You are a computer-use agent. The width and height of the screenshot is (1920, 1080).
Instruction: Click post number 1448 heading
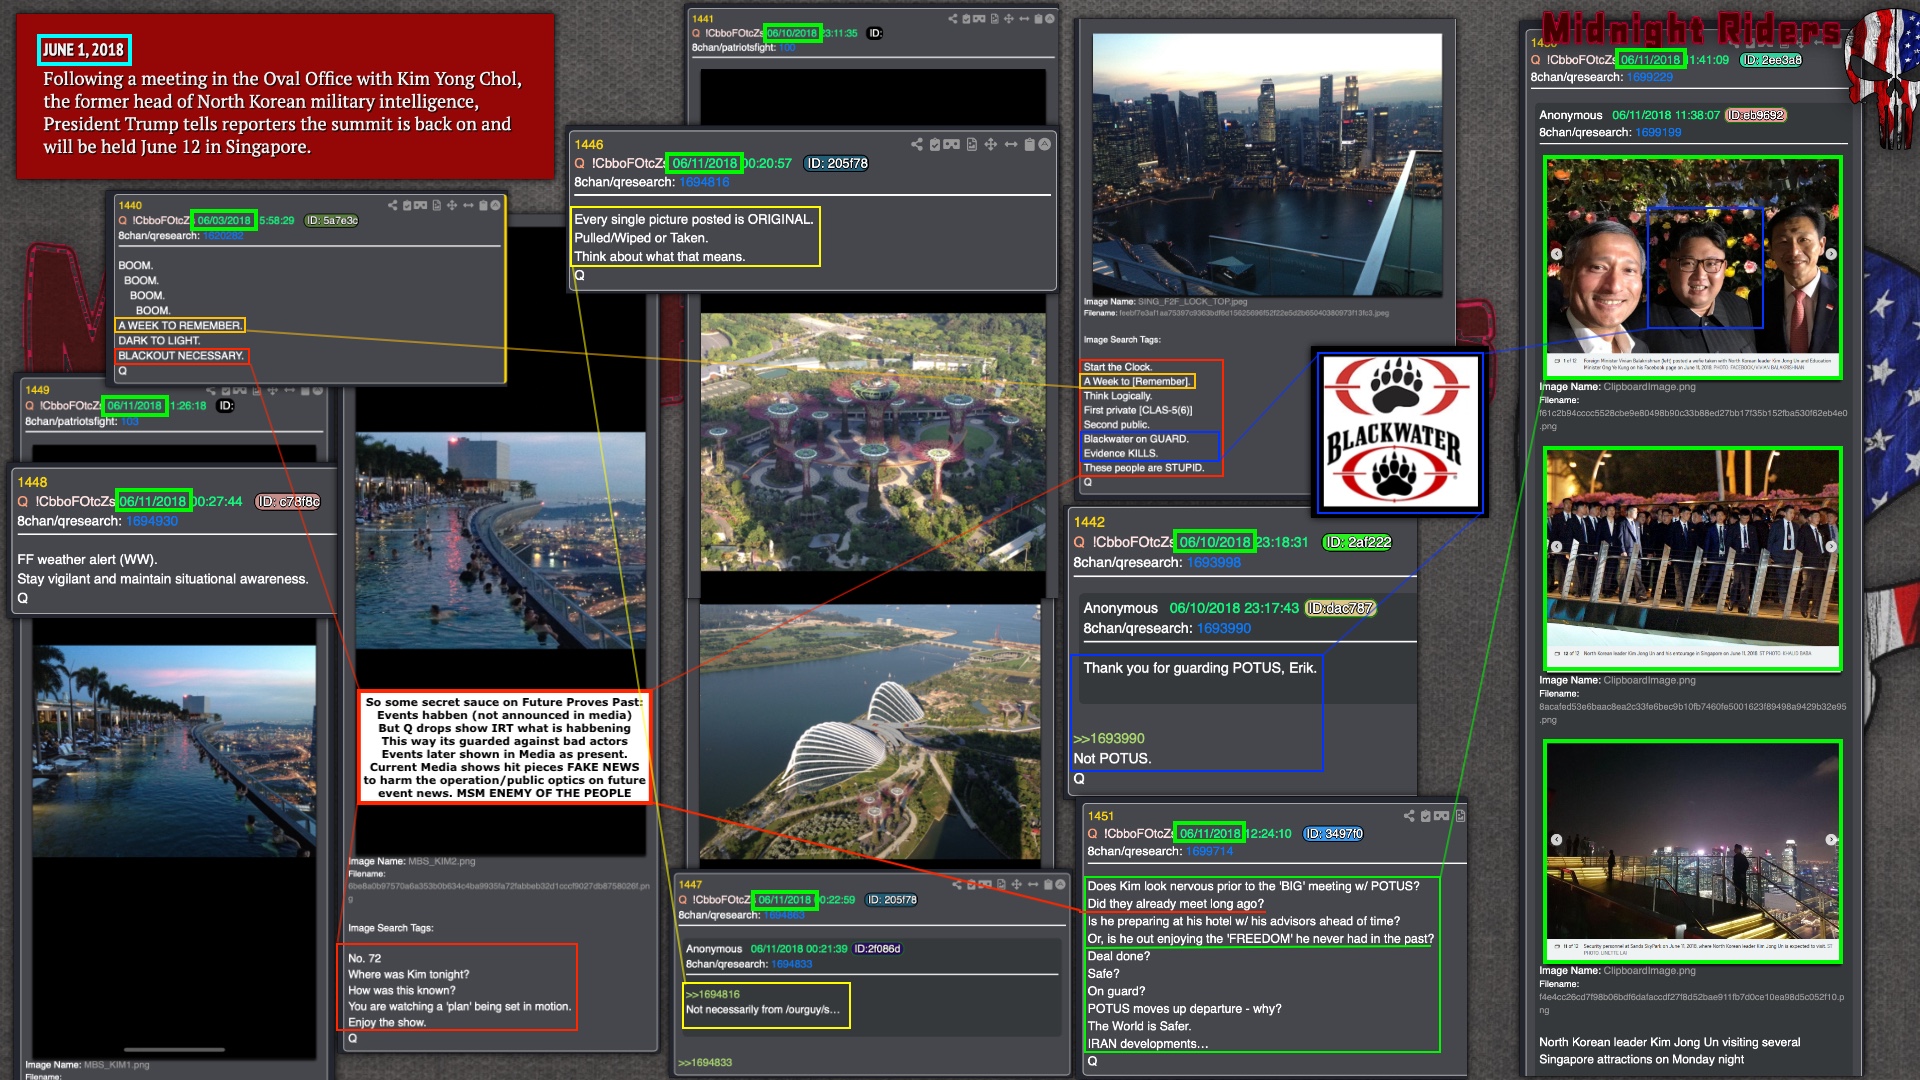[x=32, y=482]
